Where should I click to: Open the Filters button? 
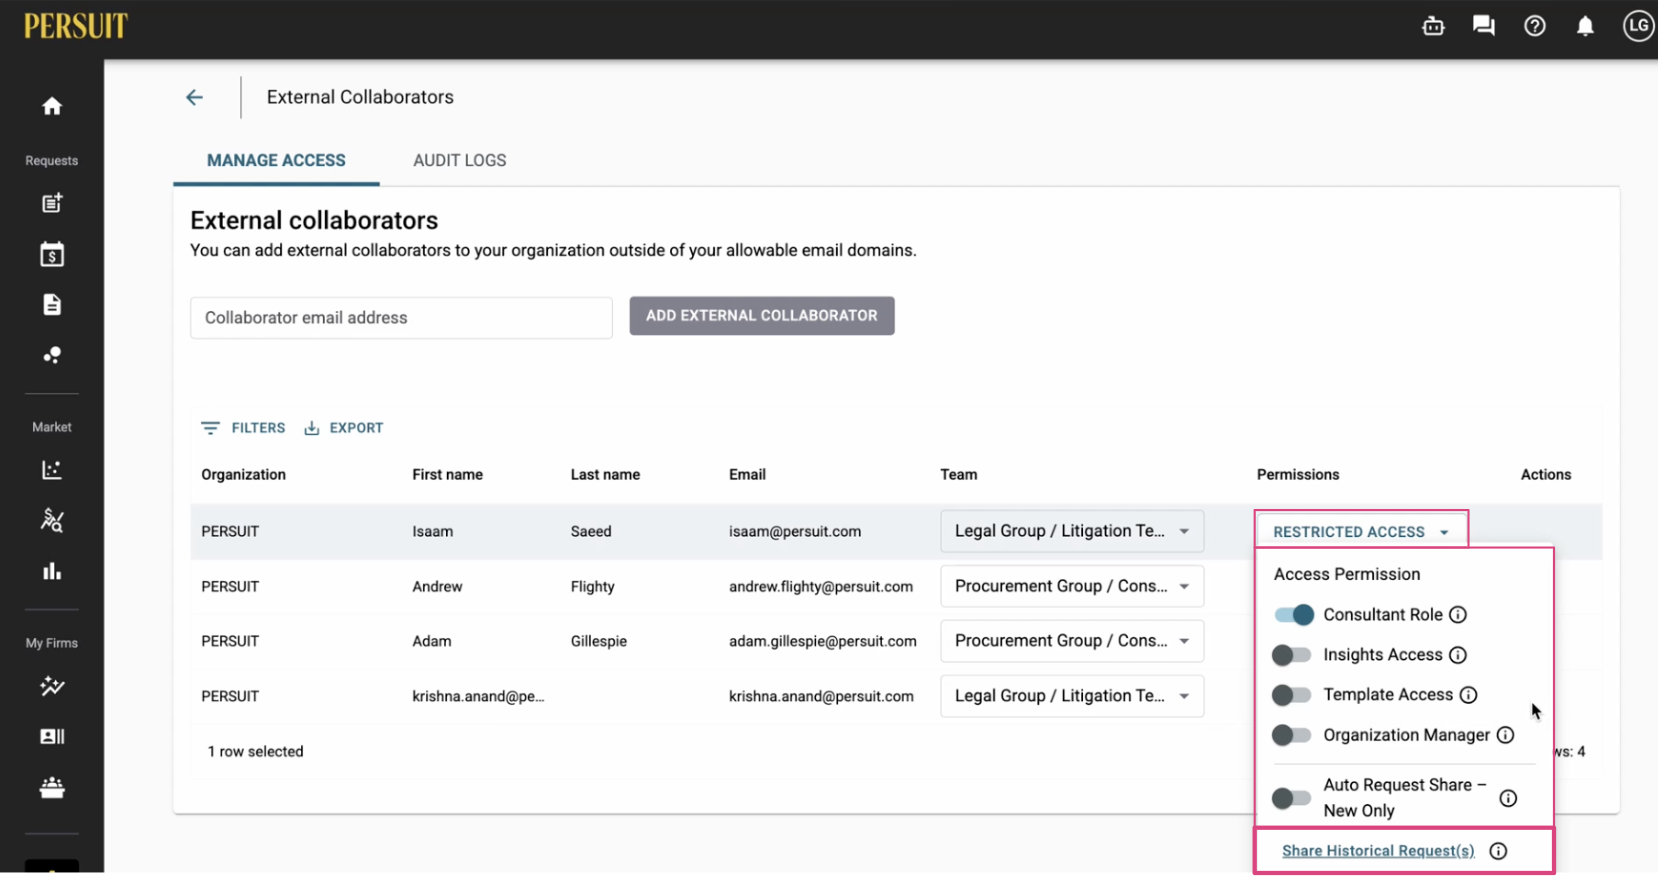(243, 428)
